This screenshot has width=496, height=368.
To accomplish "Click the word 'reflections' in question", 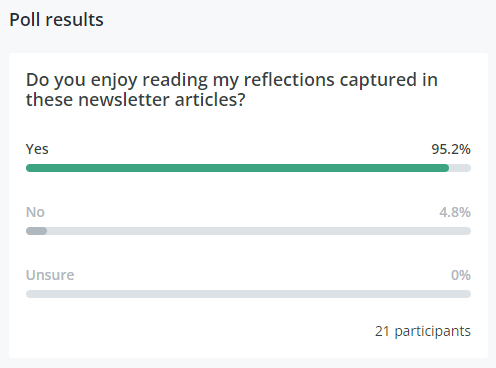I will (x=289, y=80).
